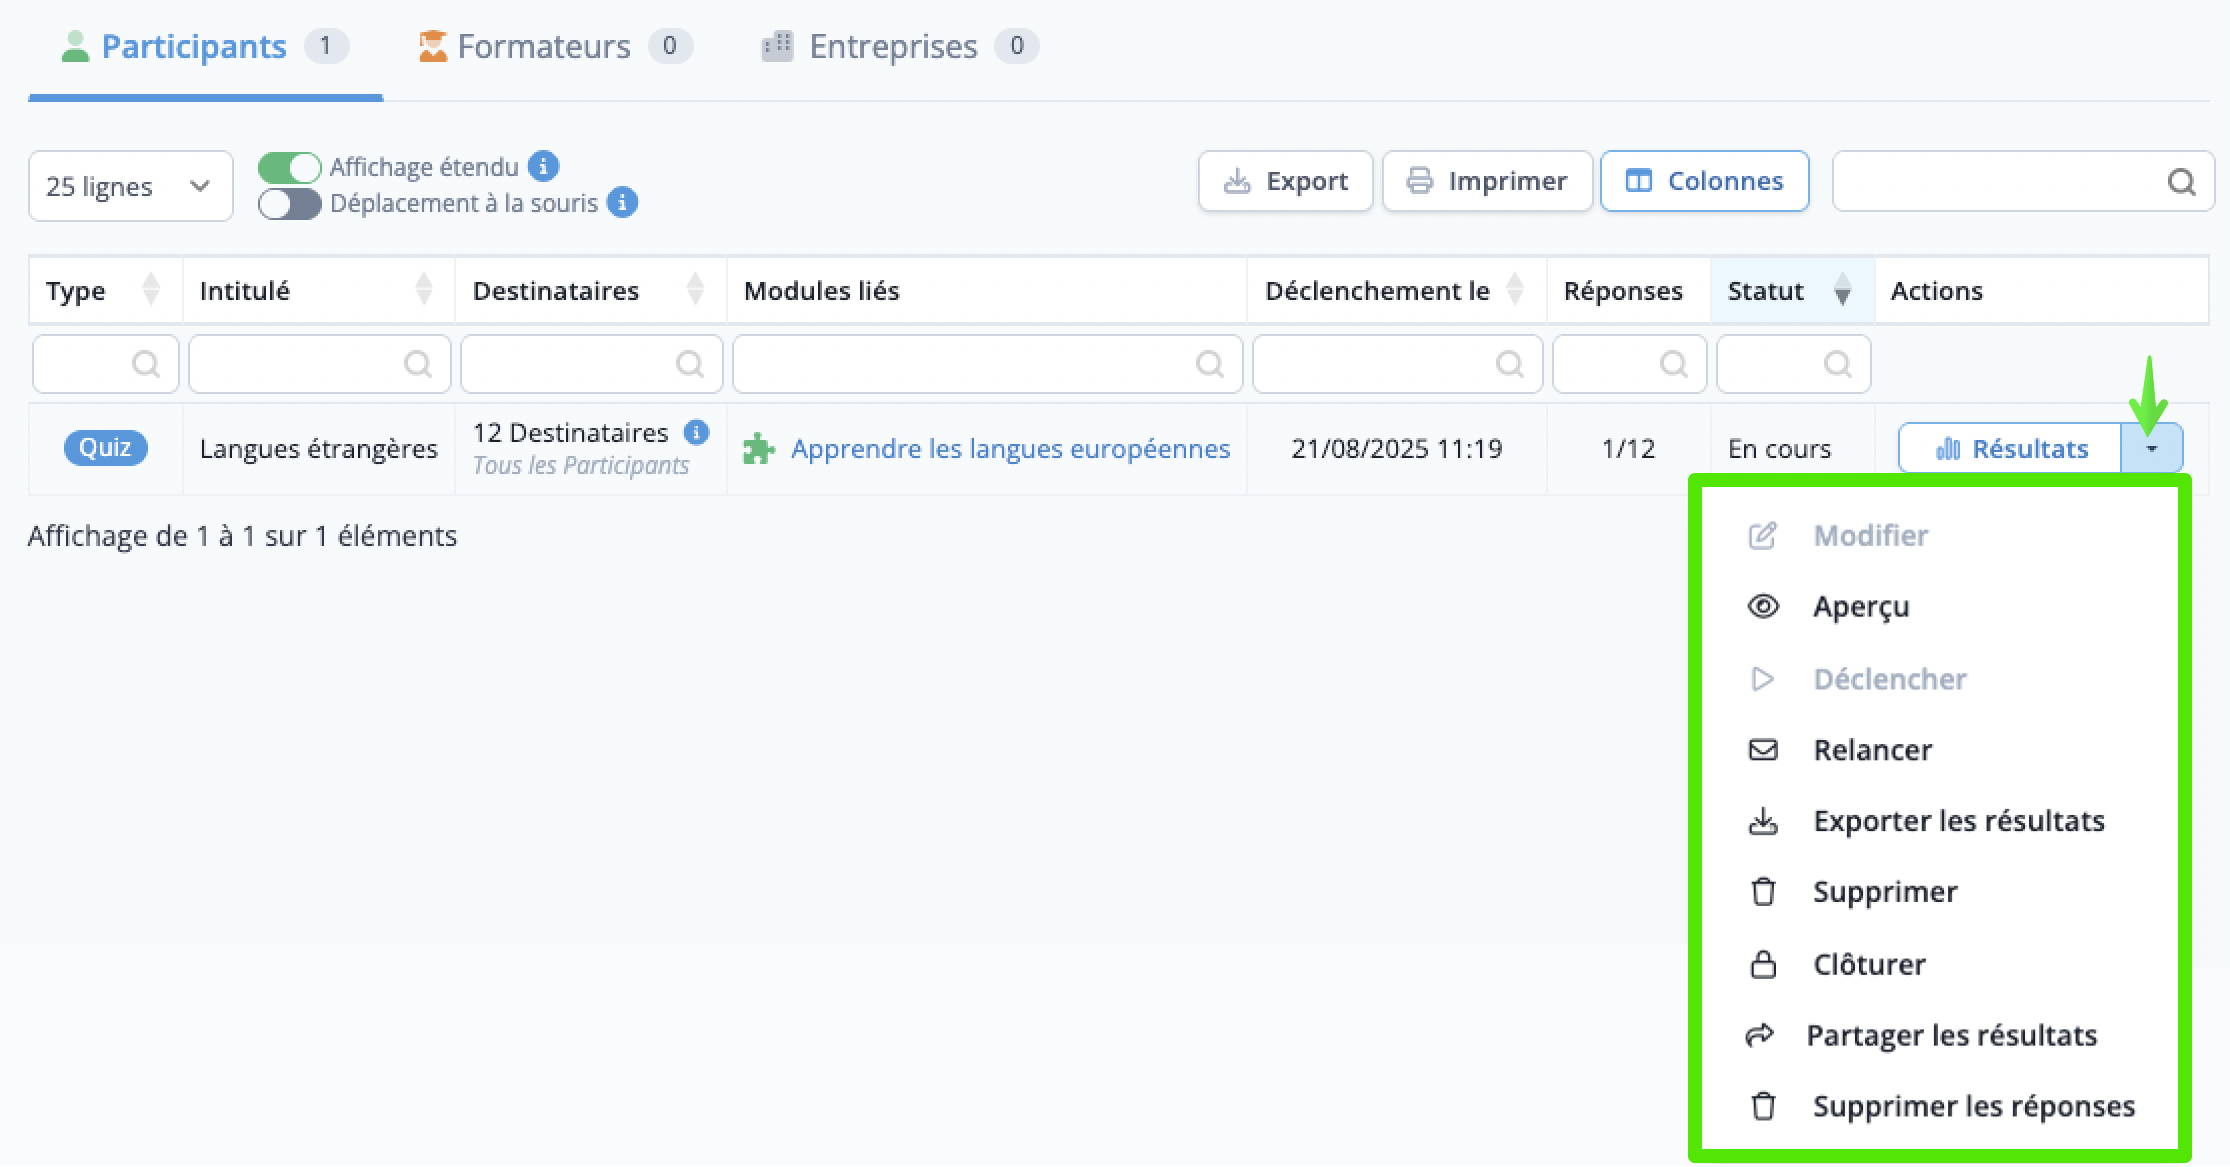
Task: Click the padlock icon for Clôturer
Action: point(1763,964)
